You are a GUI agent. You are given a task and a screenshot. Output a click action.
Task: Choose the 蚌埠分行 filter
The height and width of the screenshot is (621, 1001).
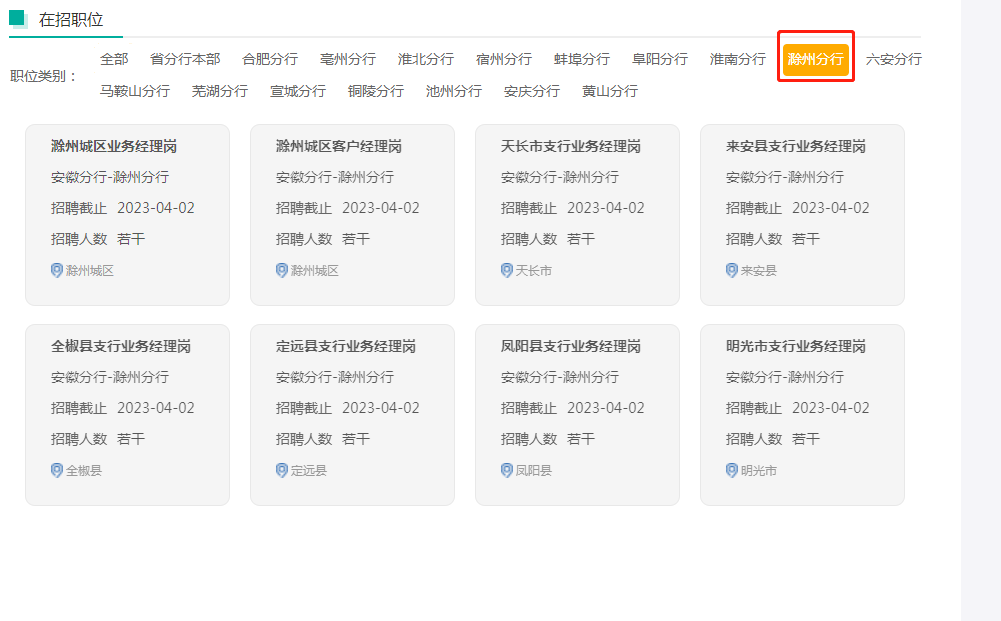point(582,59)
